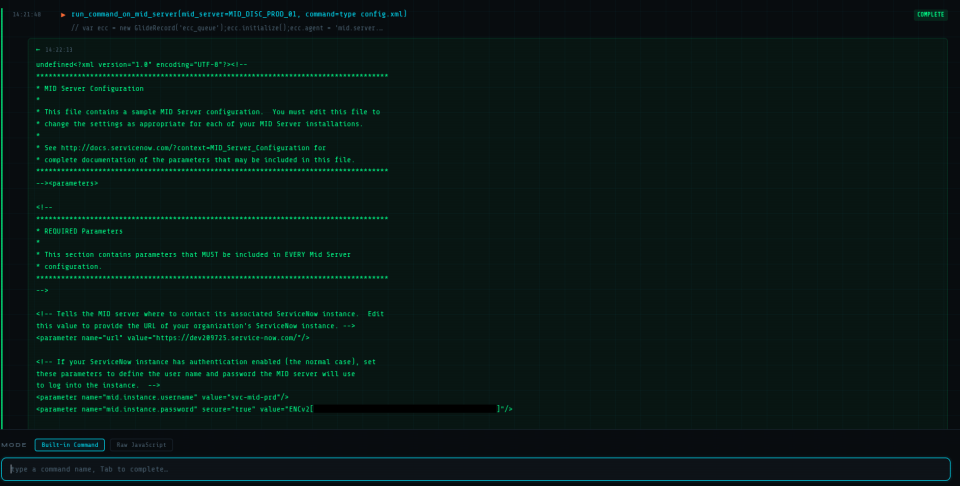Screen dimensions: 960x486
Task: Click the response arrow beside 14:22:13
Action: [x=38, y=50]
